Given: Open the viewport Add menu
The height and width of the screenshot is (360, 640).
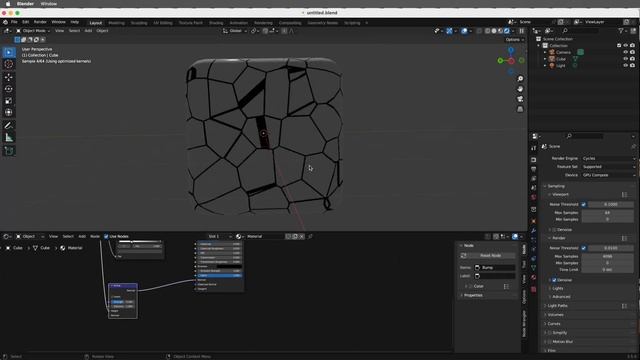Looking at the screenshot, I should [x=88, y=31].
